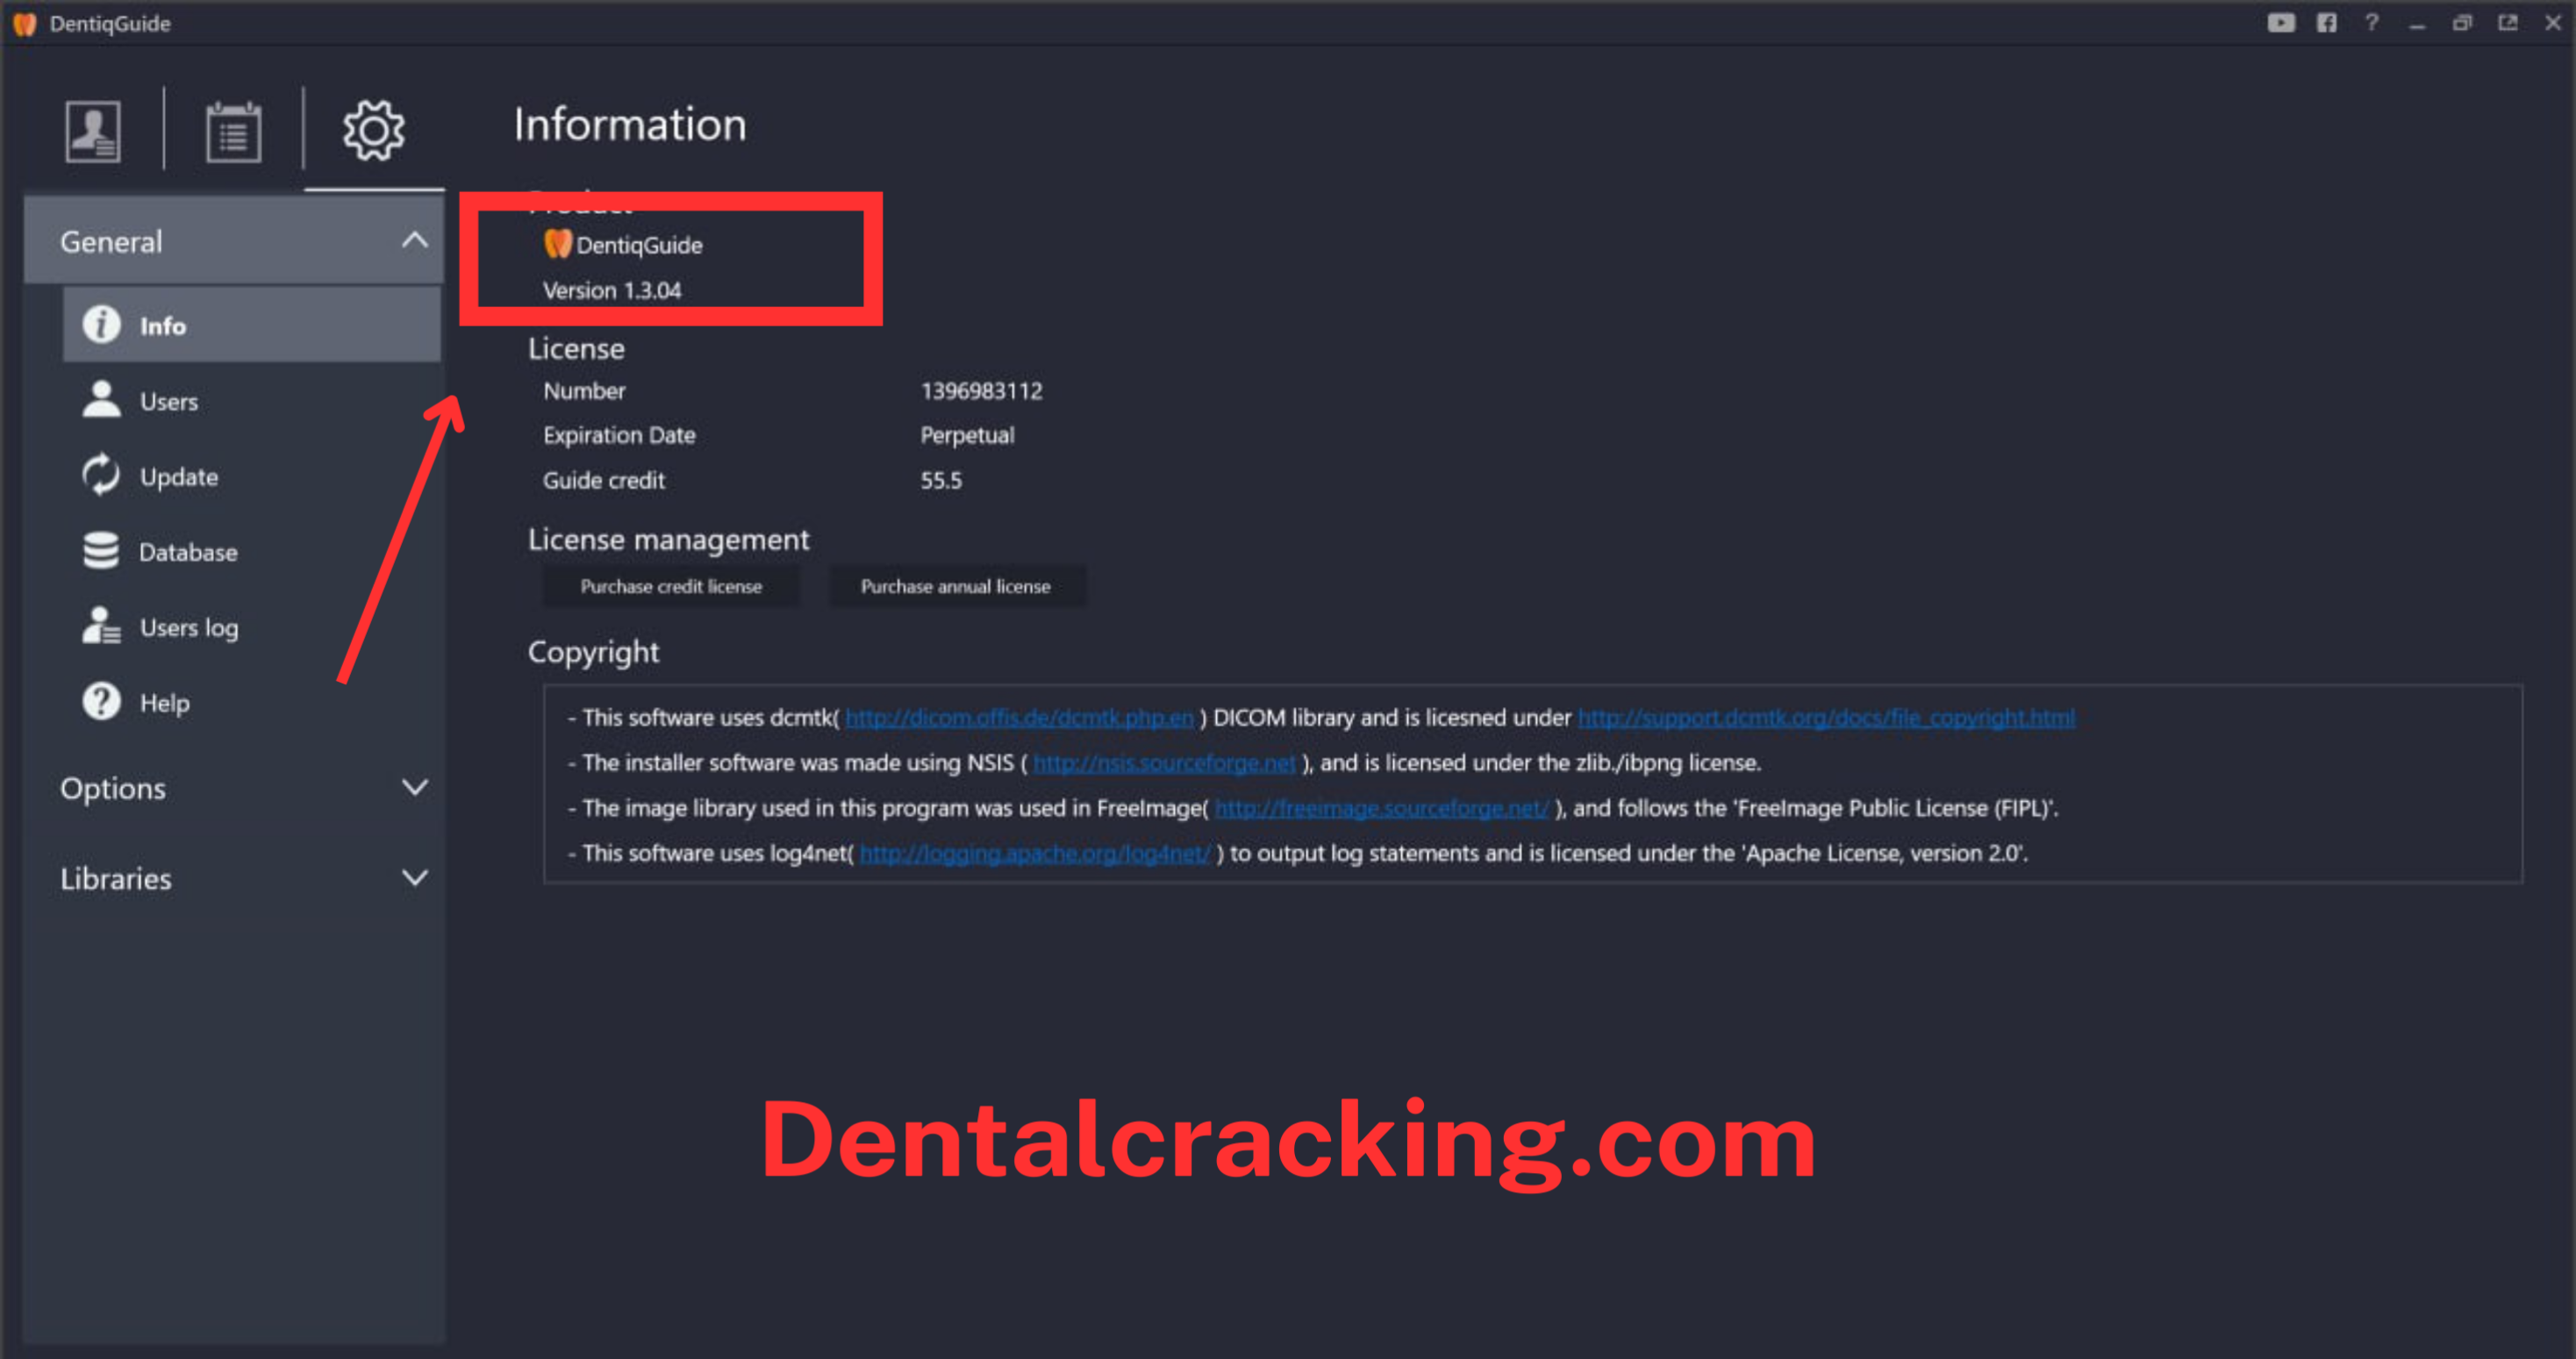Click the pop-out window icon in title bar

2508,23
